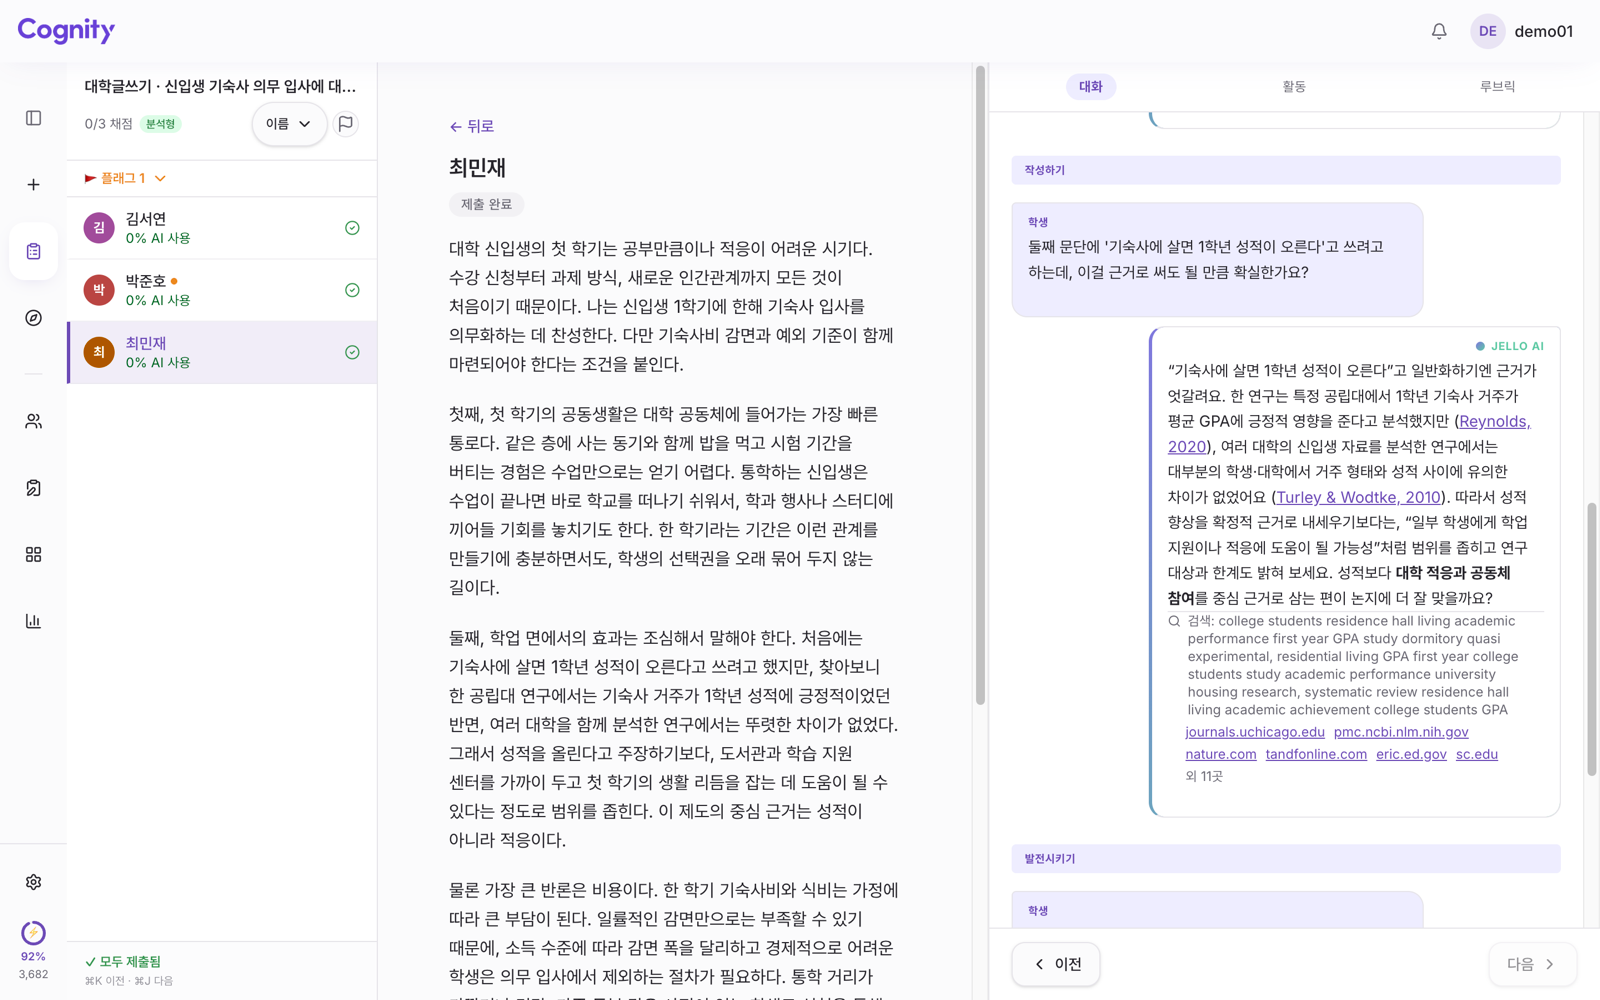Click the flag filter icon

coord(346,124)
